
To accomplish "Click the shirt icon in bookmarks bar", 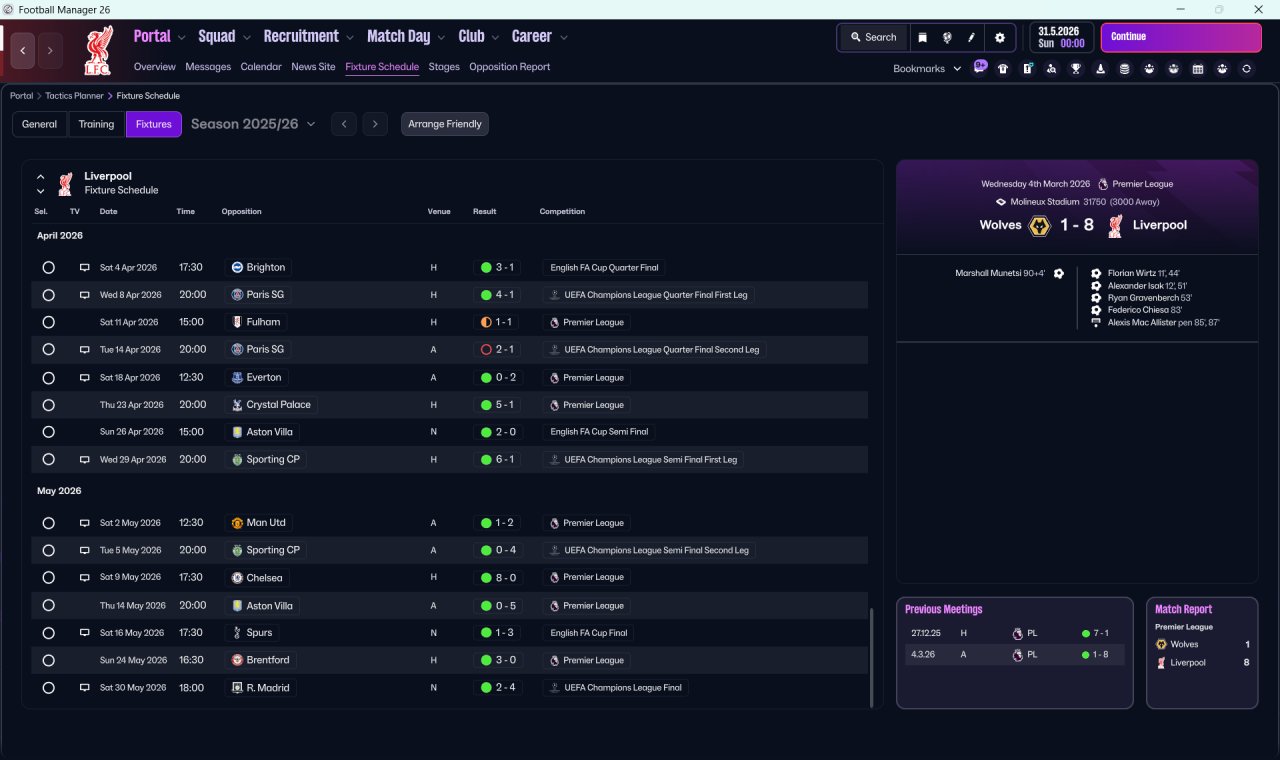I will pyautogui.click(x=1003, y=69).
